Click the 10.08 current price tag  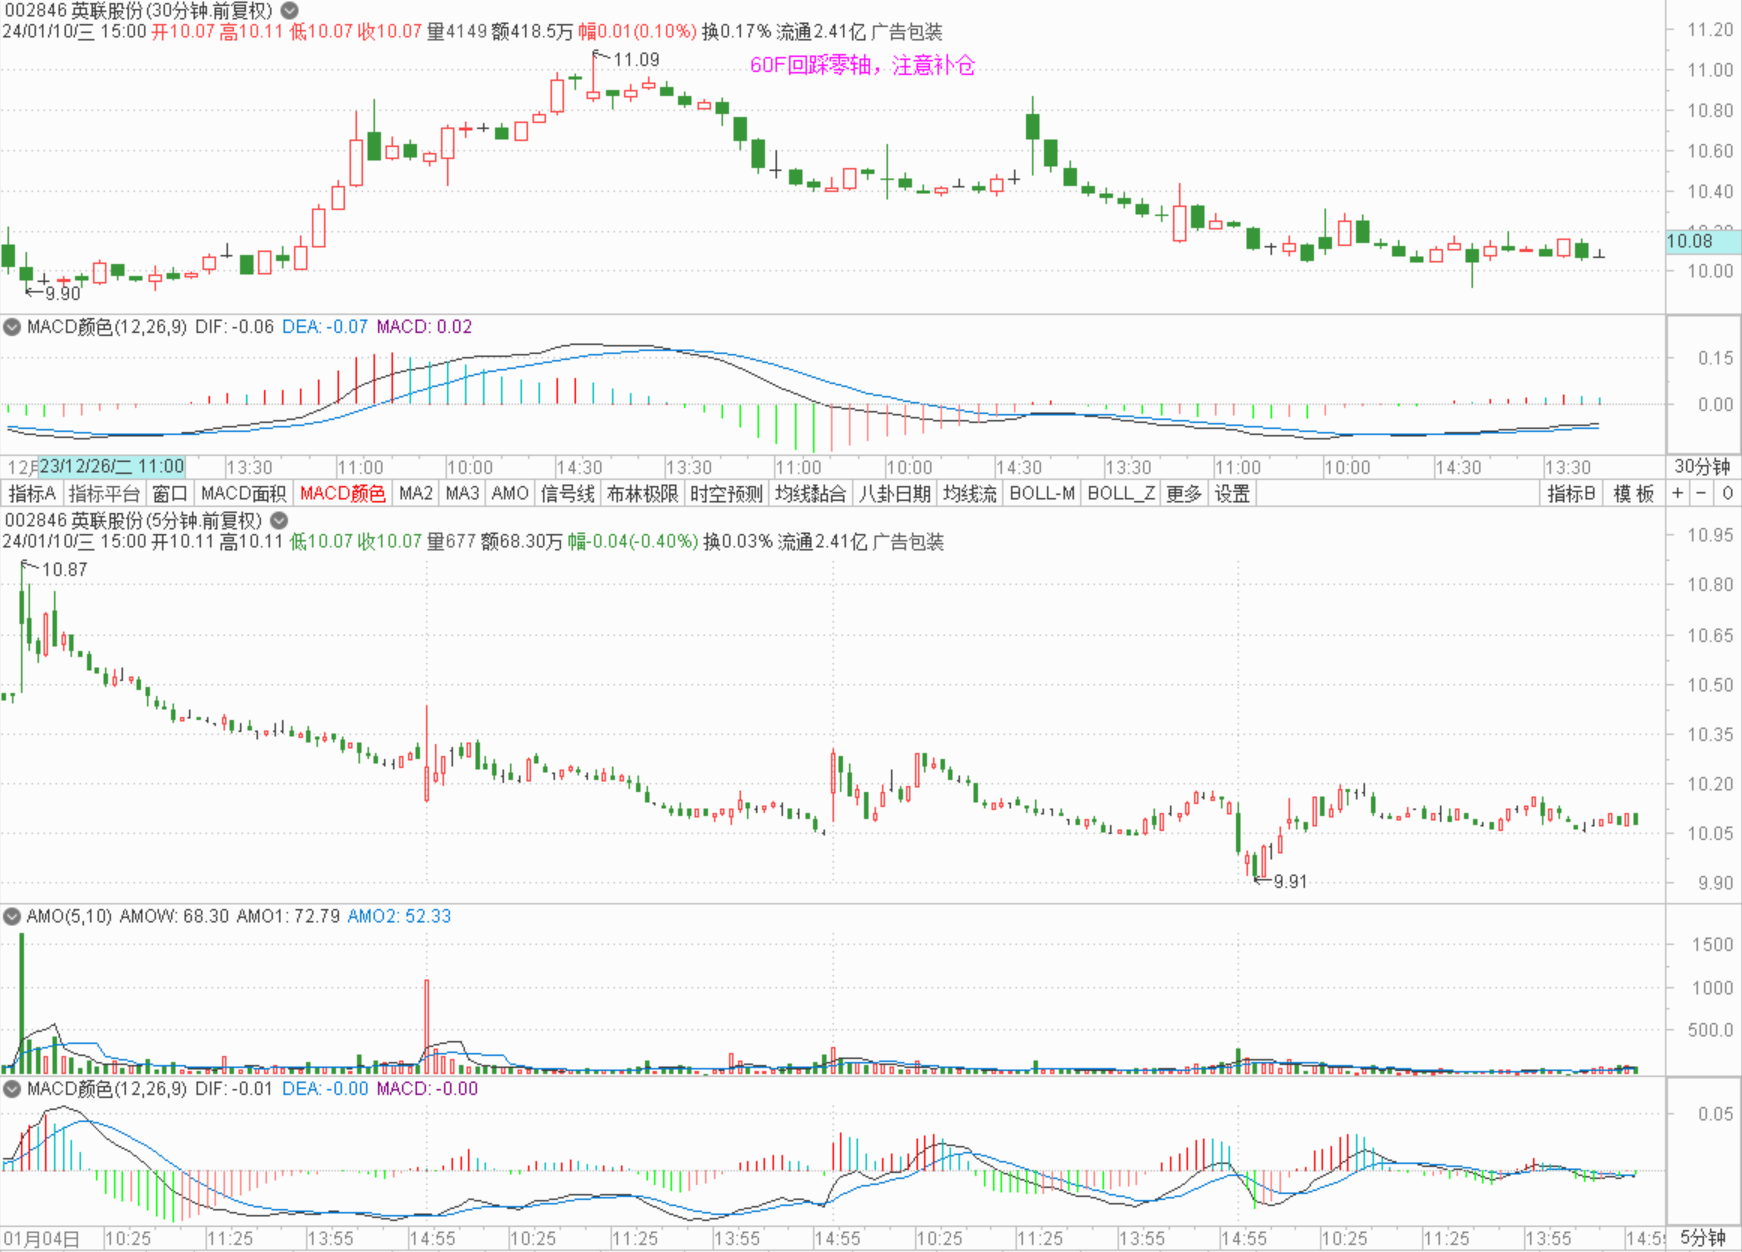tap(1703, 241)
